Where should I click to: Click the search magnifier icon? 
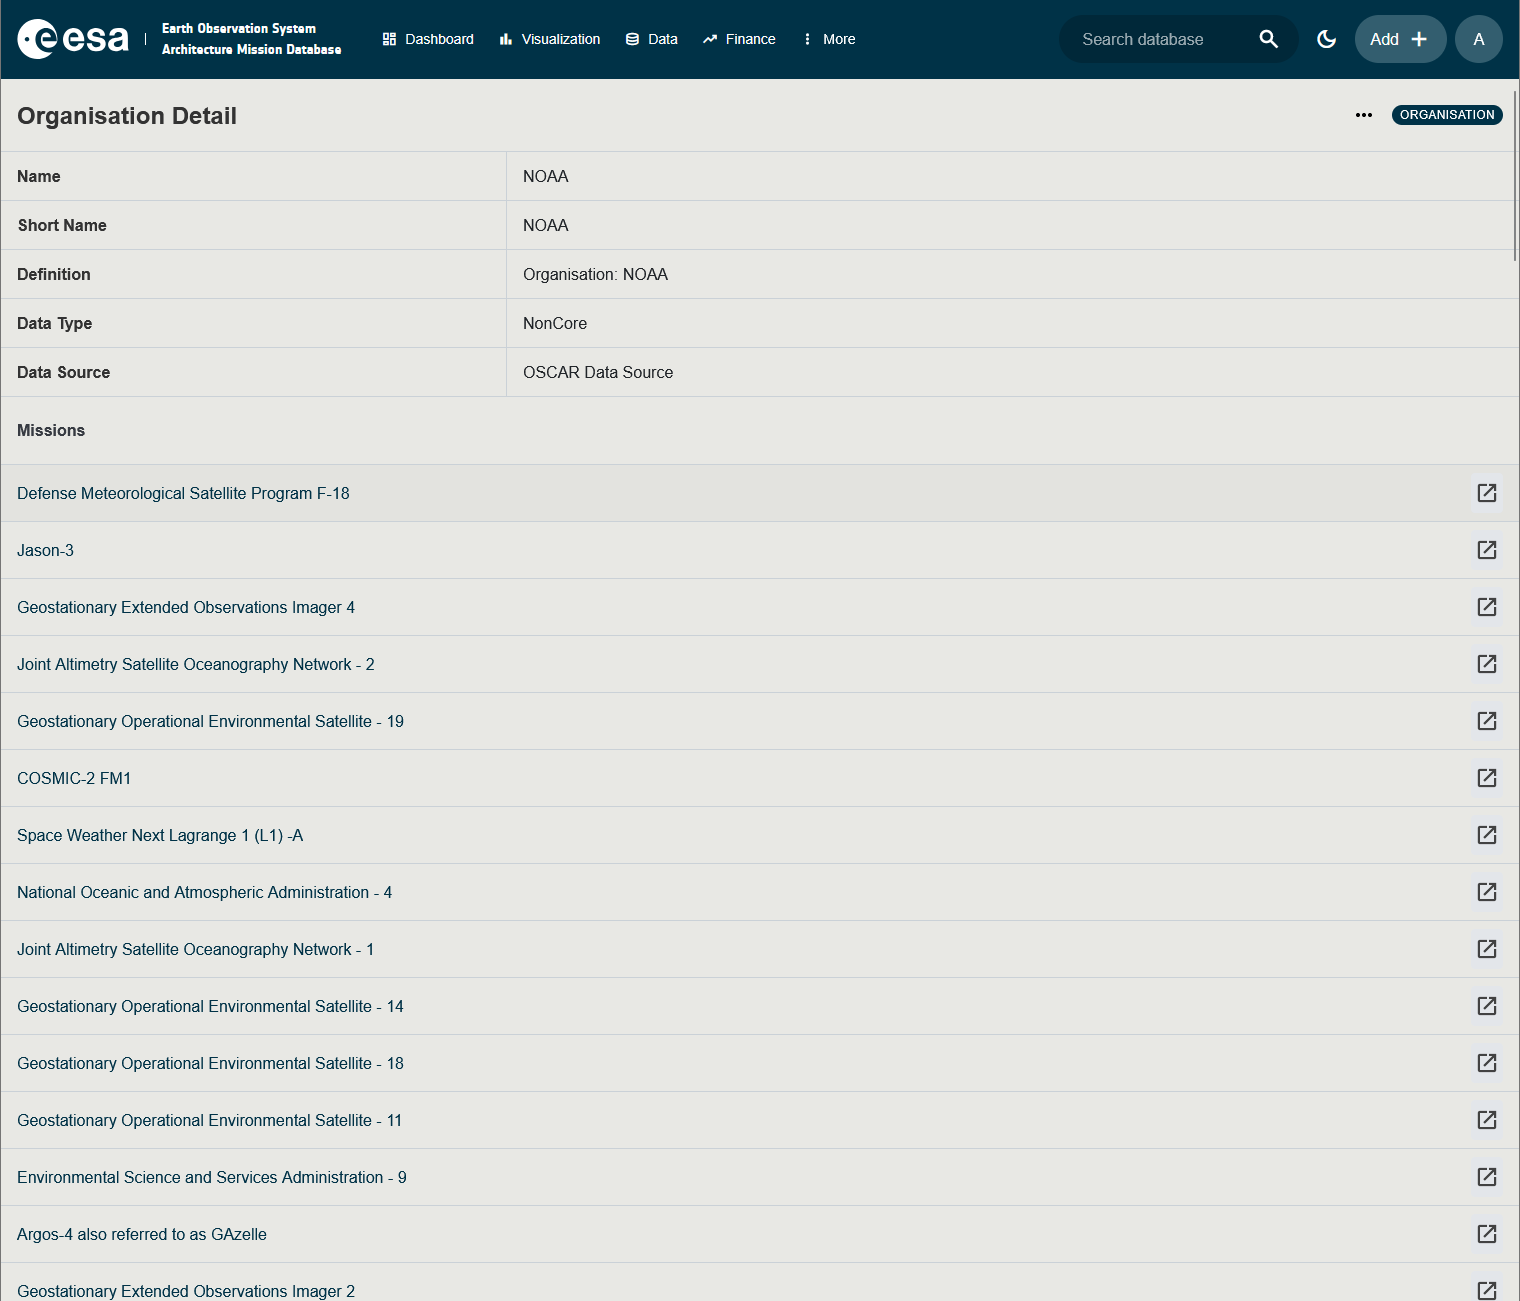(x=1268, y=39)
